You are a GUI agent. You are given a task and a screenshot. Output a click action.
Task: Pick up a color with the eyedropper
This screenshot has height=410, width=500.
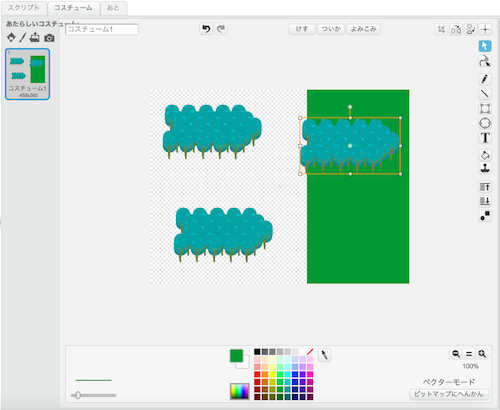(x=324, y=355)
